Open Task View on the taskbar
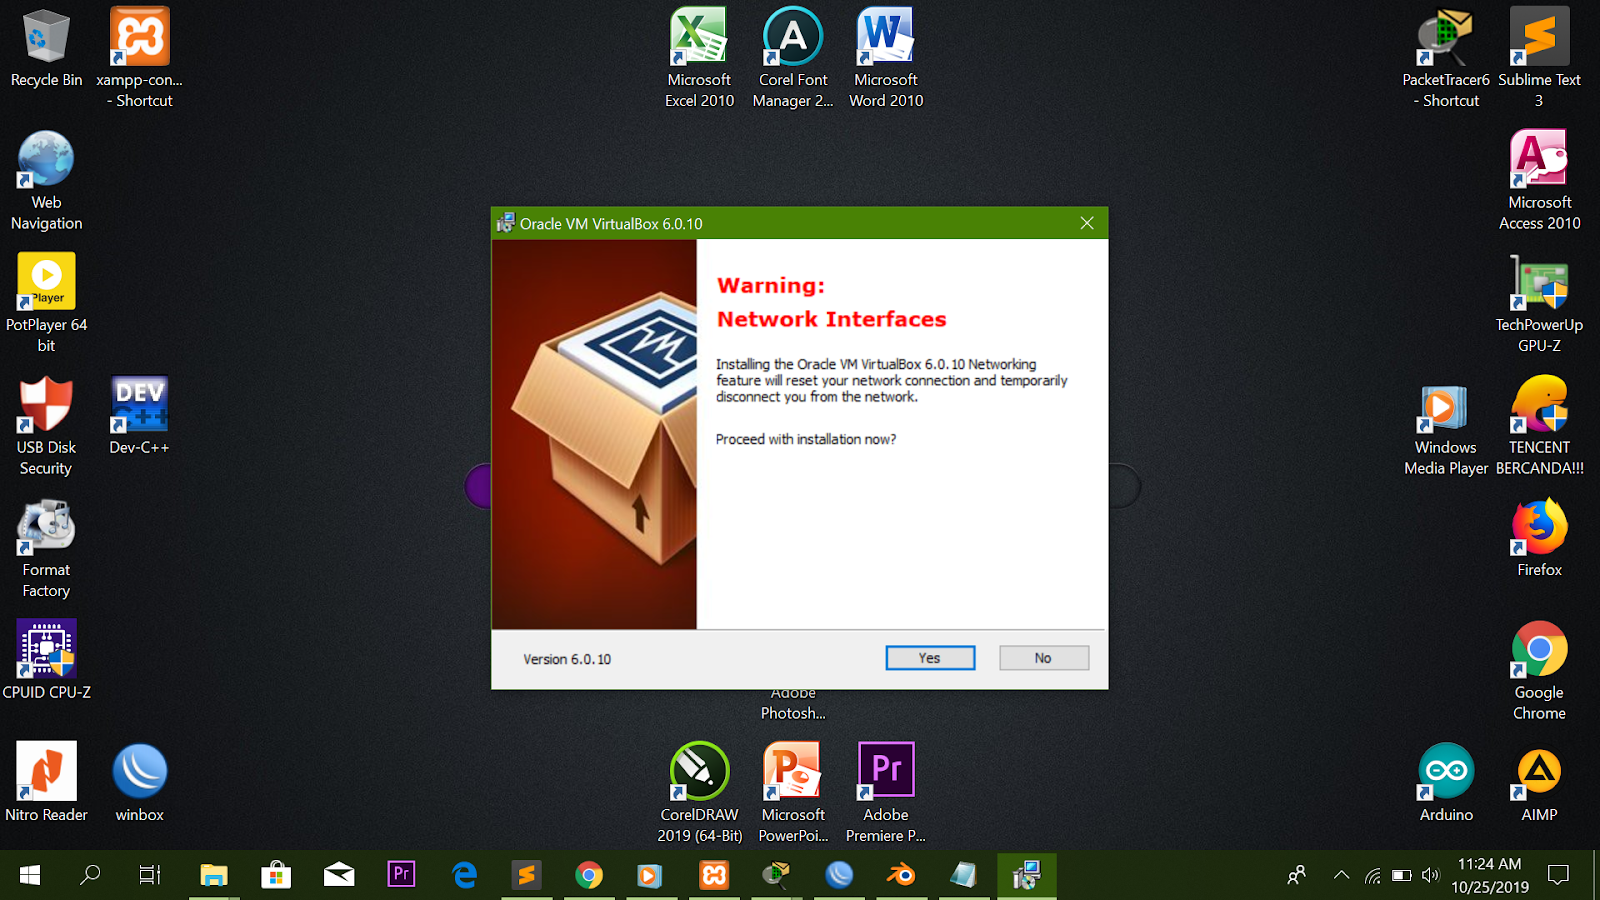 click(150, 876)
